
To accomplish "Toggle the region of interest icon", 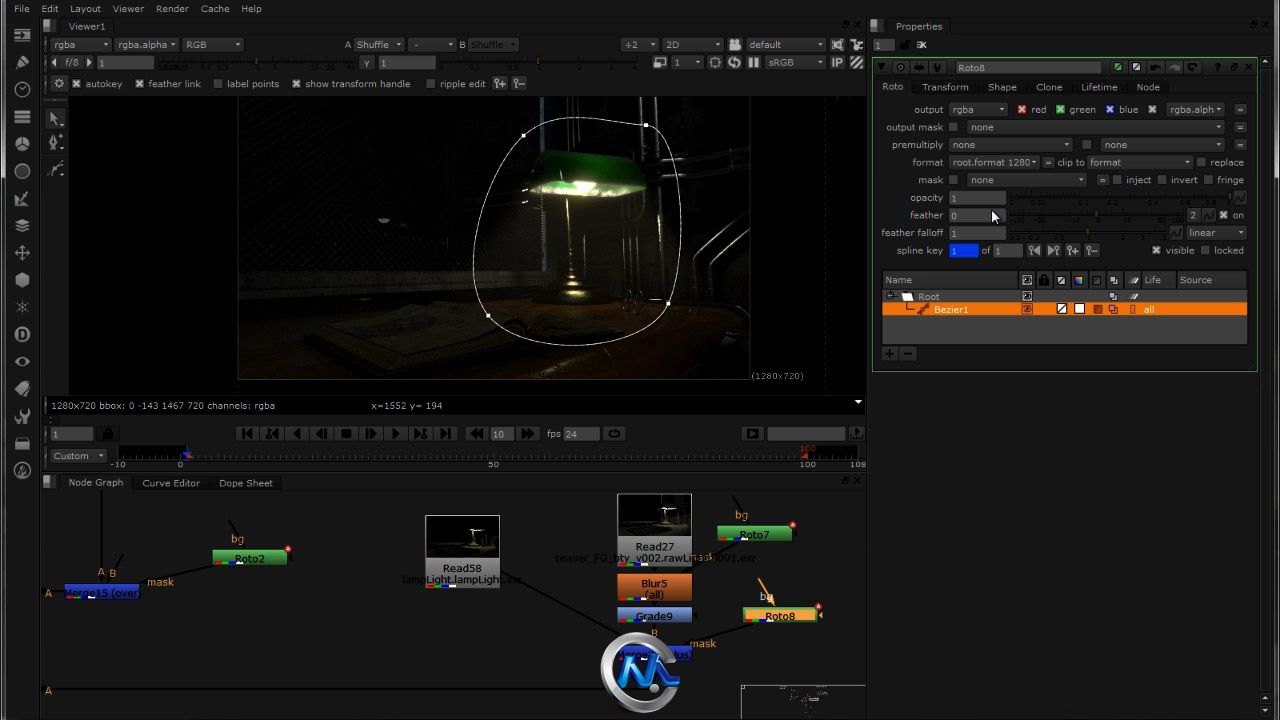I will tap(714, 62).
